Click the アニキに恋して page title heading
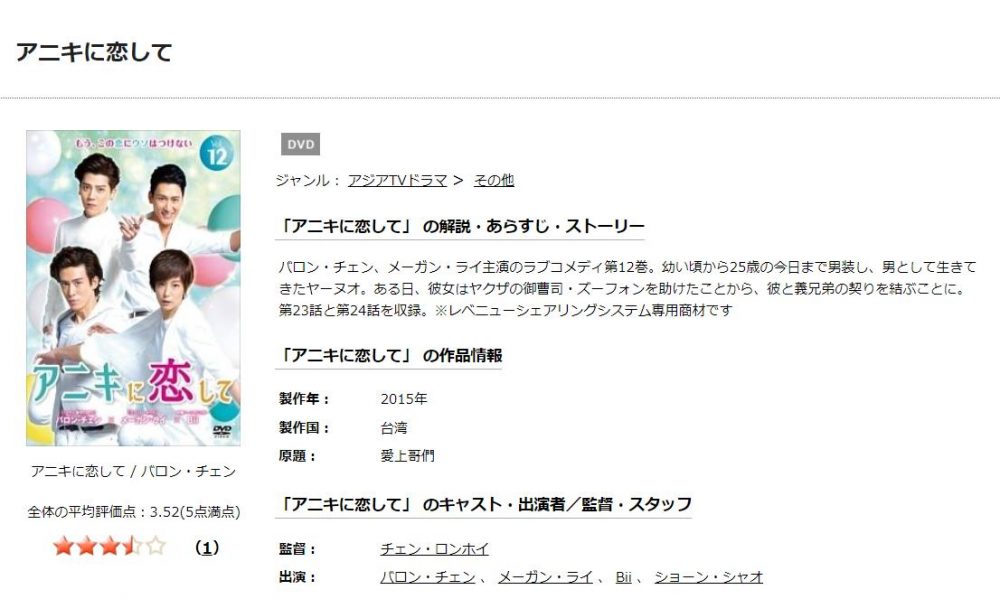The height and width of the screenshot is (599, 1000). point(94,52)
